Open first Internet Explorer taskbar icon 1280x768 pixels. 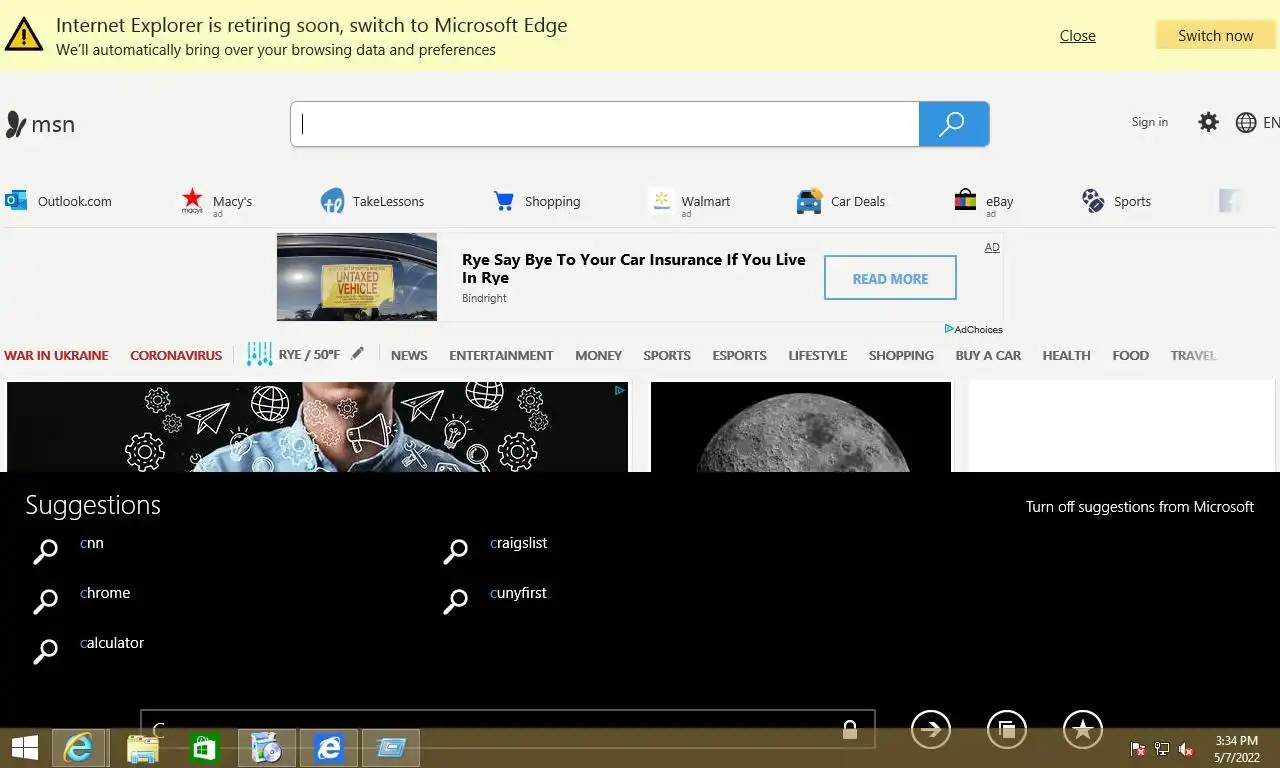(x=79, y=748)
